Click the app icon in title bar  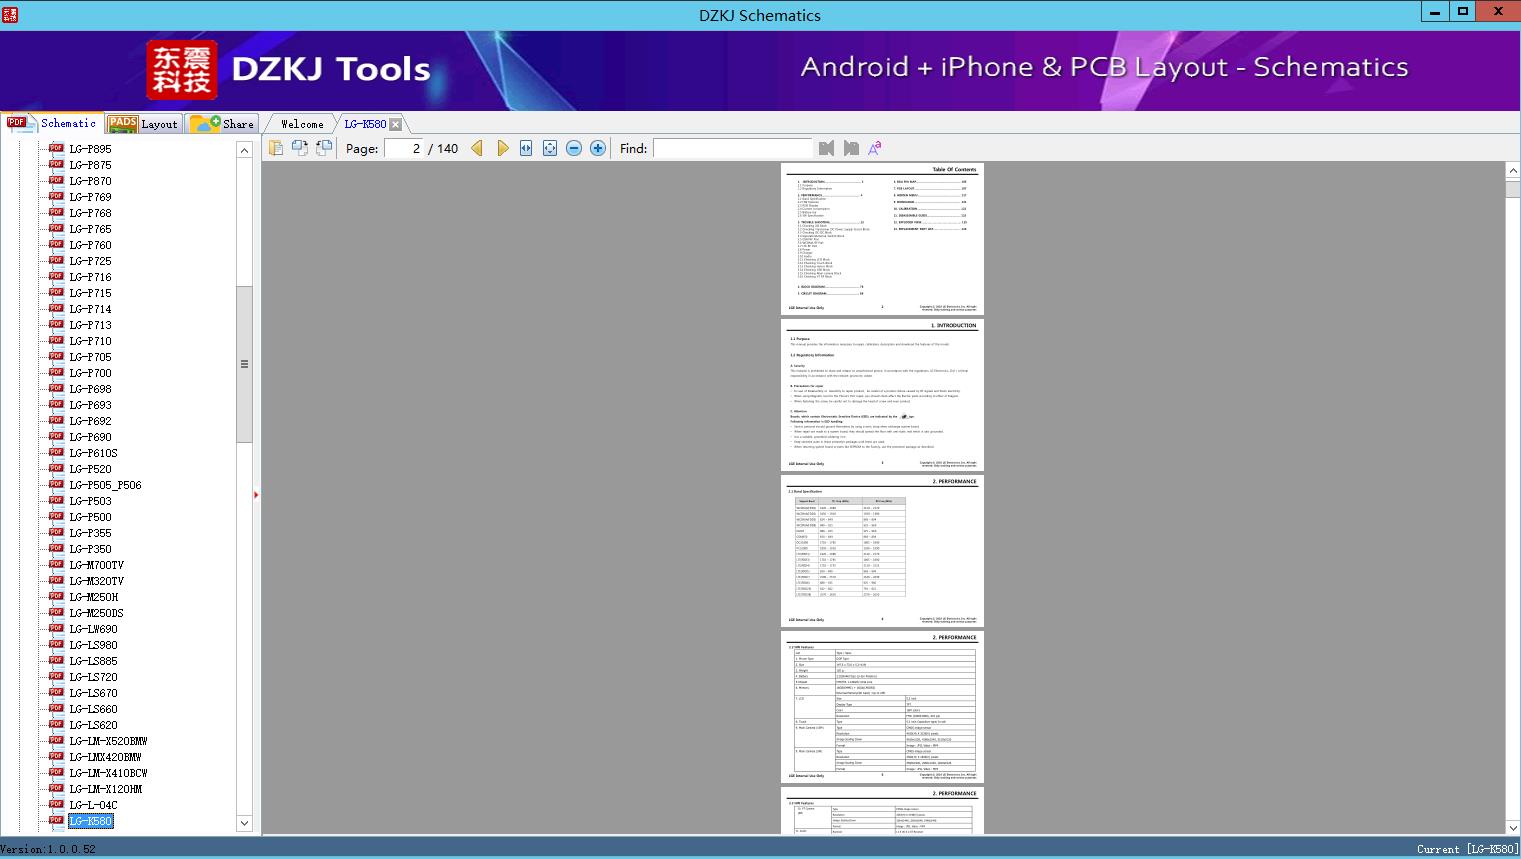(9, 14)
